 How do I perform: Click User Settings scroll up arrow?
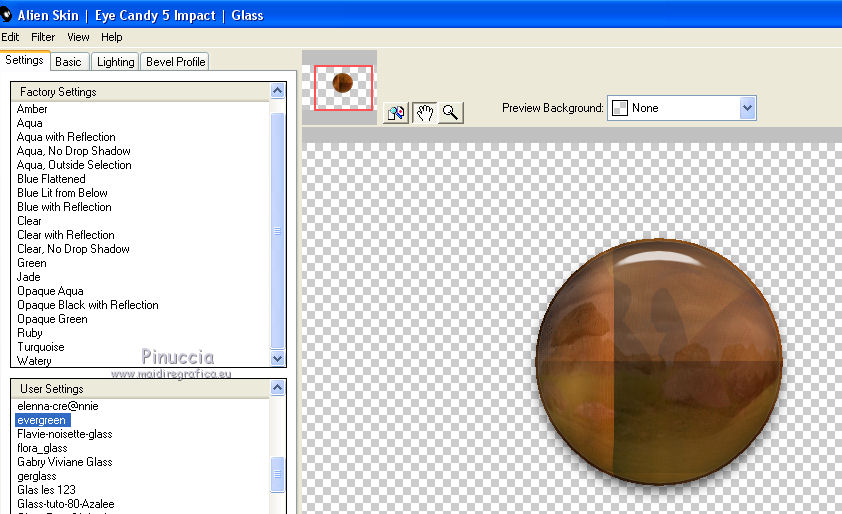[278, 387]
